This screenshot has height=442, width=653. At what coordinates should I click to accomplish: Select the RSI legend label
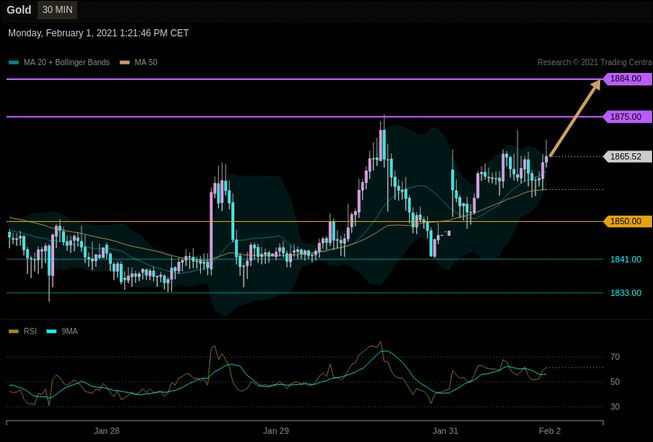pyautogui.click(x=30, y=332)
